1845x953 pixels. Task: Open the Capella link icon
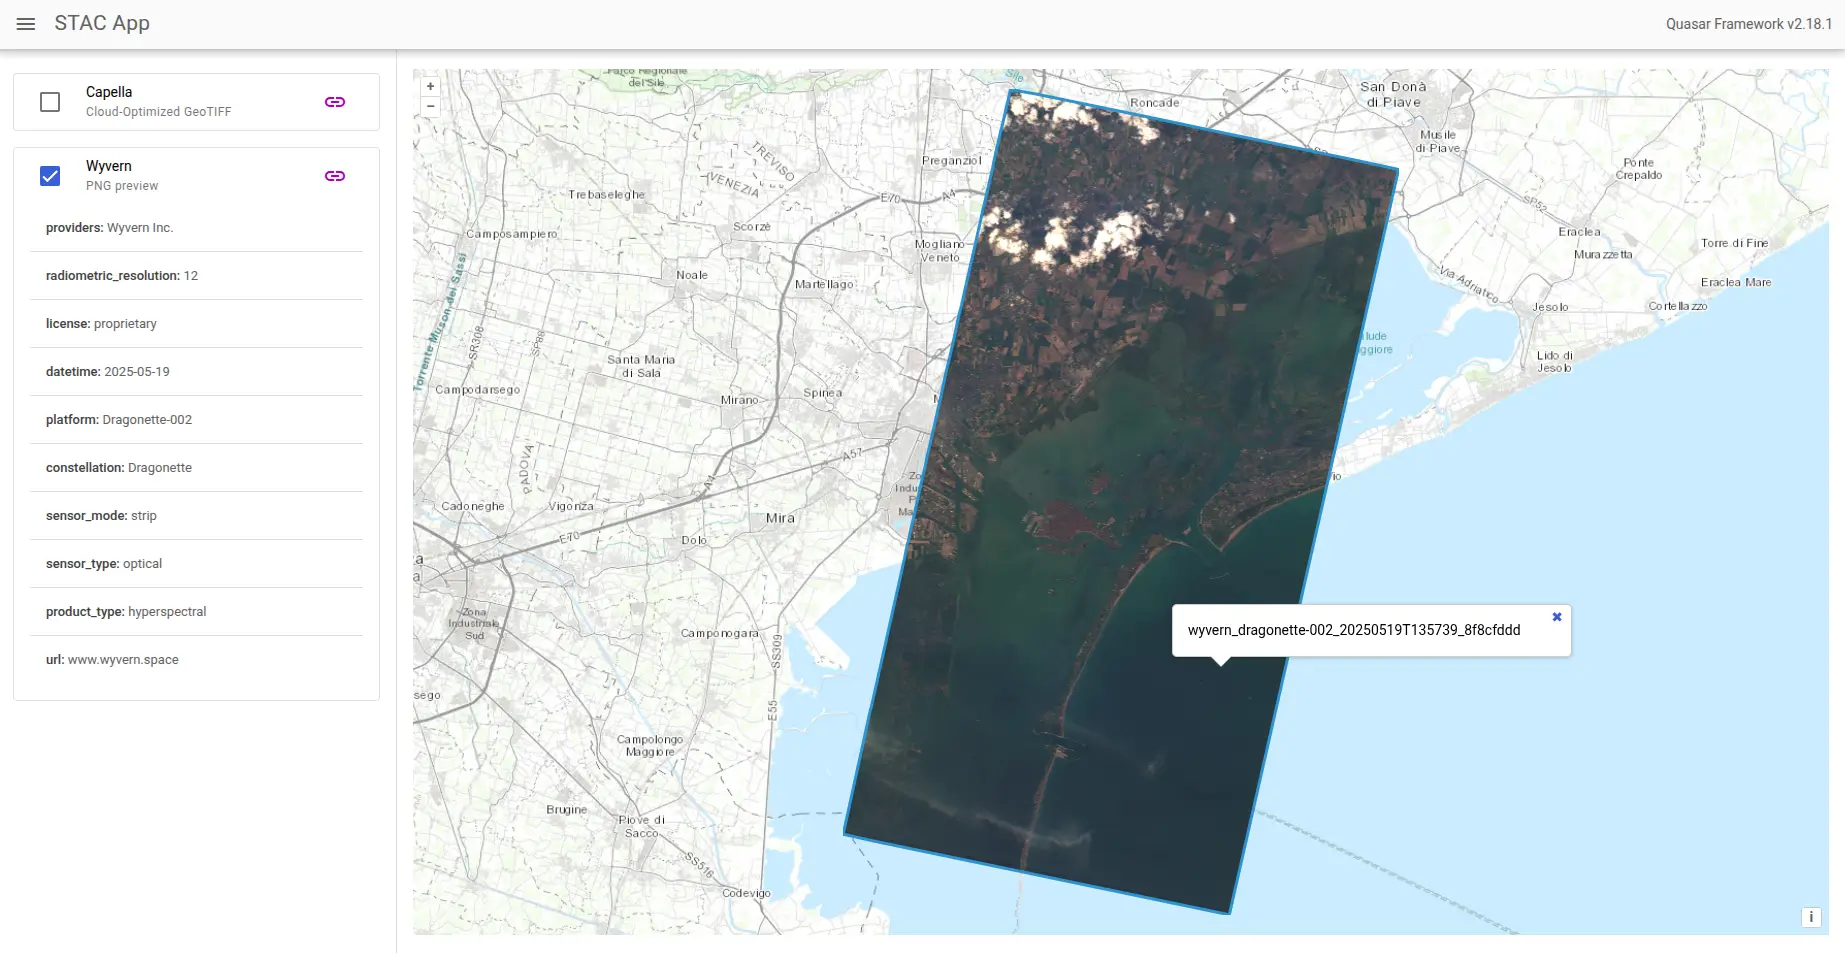[x=335, y=102]
